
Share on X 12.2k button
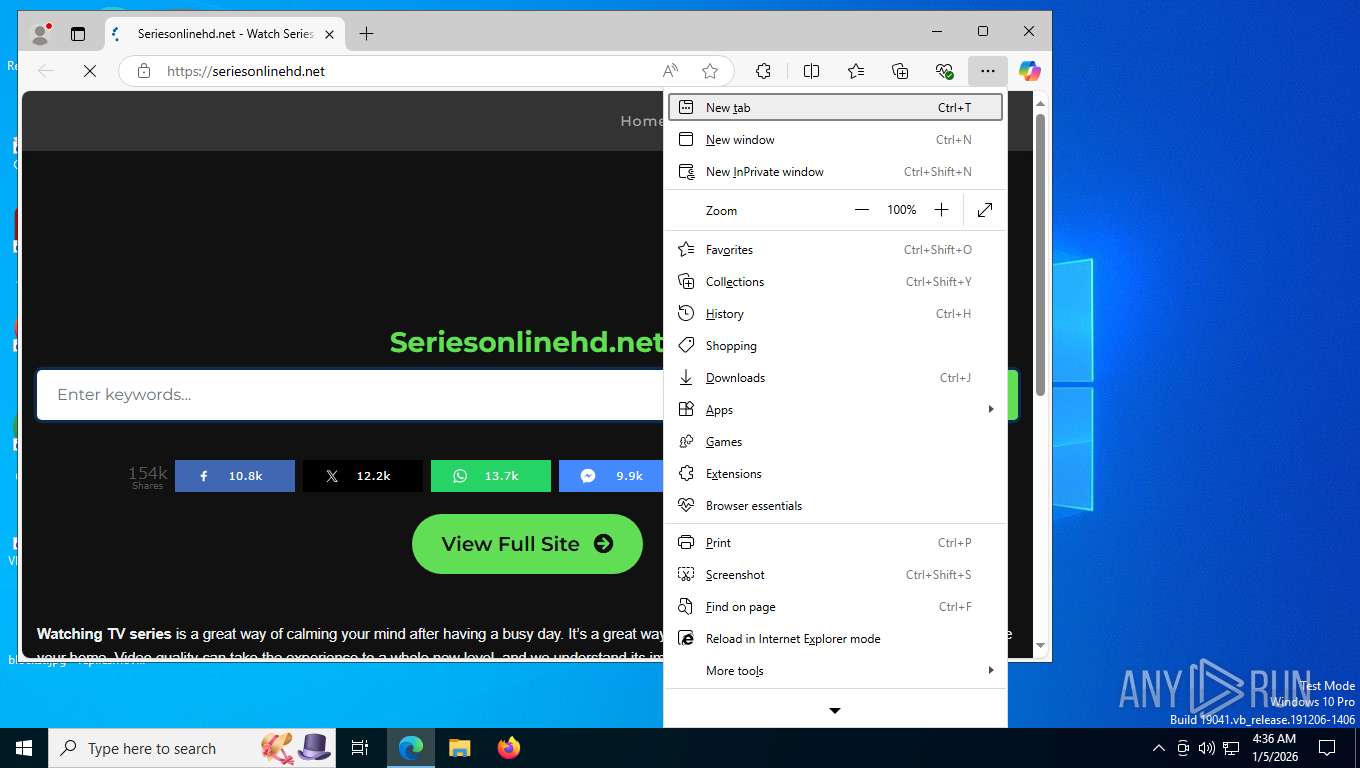(x=363, y=476)
